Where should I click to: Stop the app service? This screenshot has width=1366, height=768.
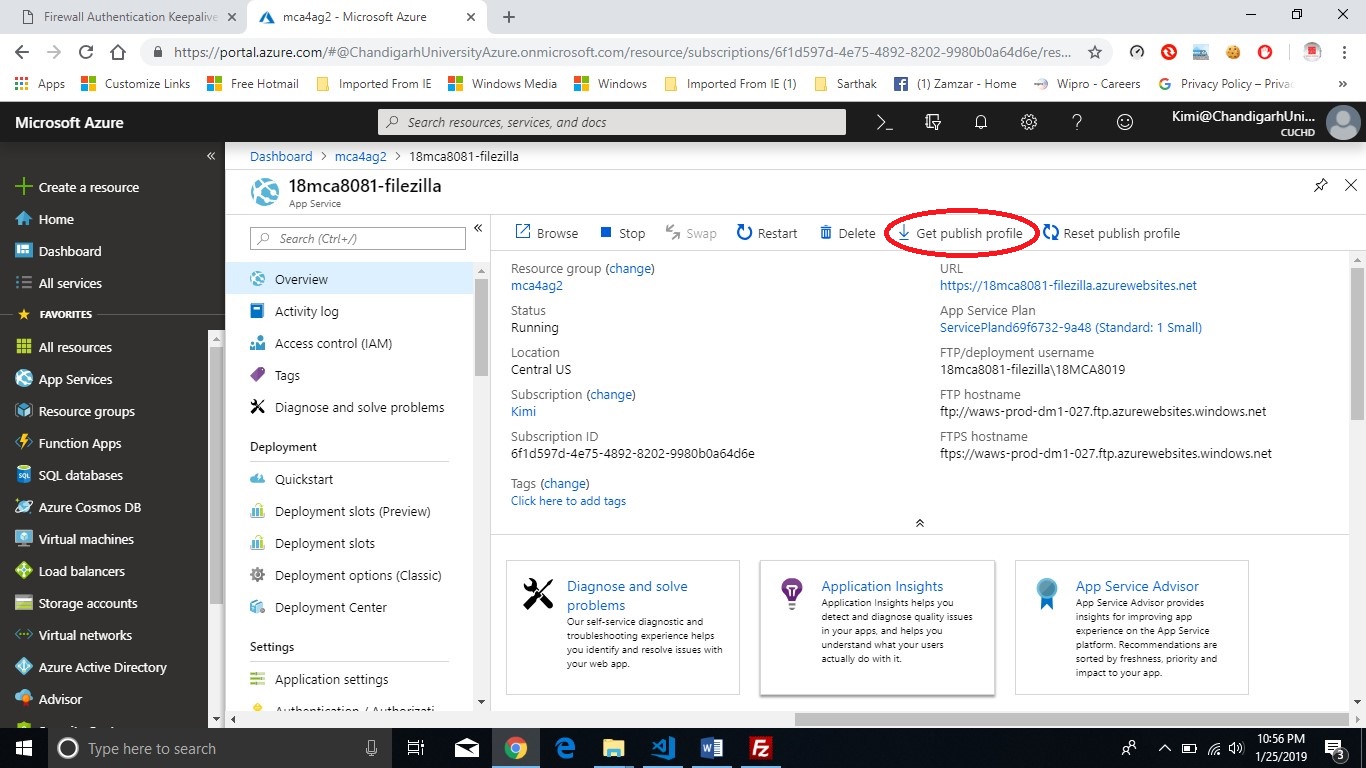coord(622,233)
